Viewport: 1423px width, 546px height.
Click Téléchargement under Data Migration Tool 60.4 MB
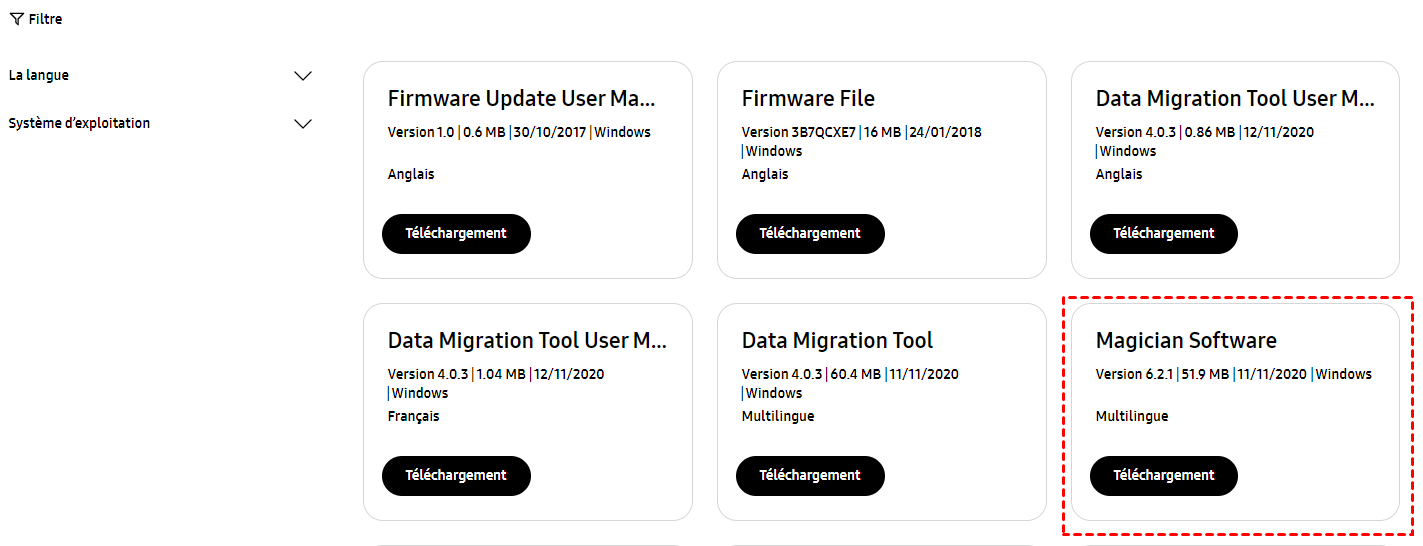pyautogui.click(x=810, y=475)
